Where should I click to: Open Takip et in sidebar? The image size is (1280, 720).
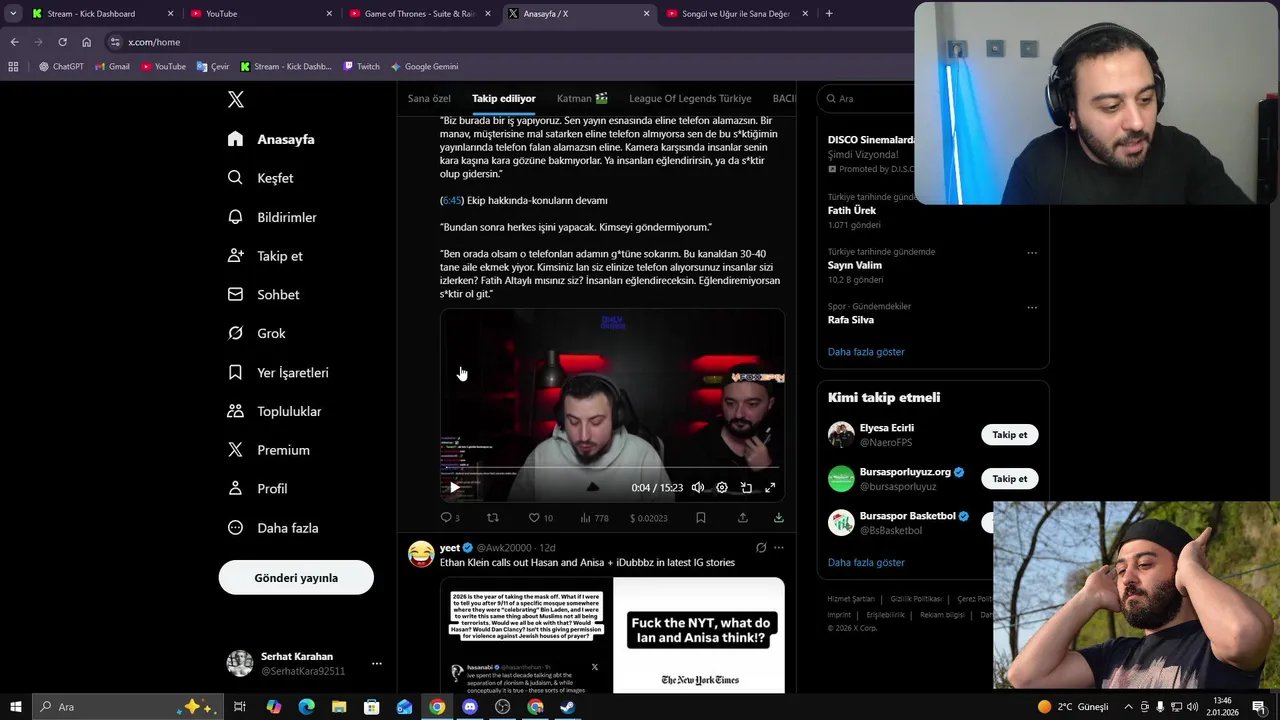(265, 256)
